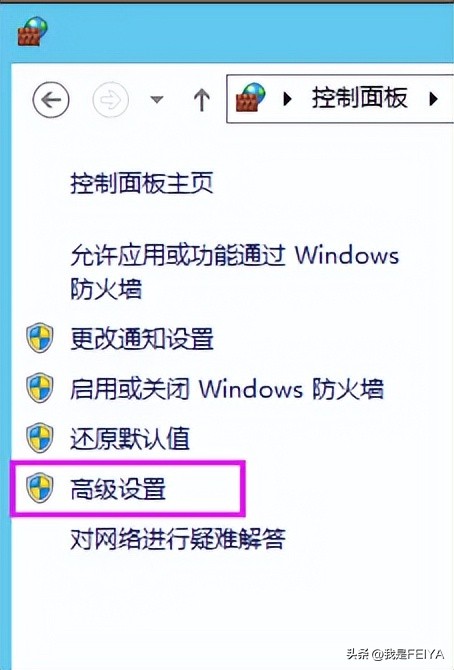Click the greyed forward arrow button

point(110,100)
